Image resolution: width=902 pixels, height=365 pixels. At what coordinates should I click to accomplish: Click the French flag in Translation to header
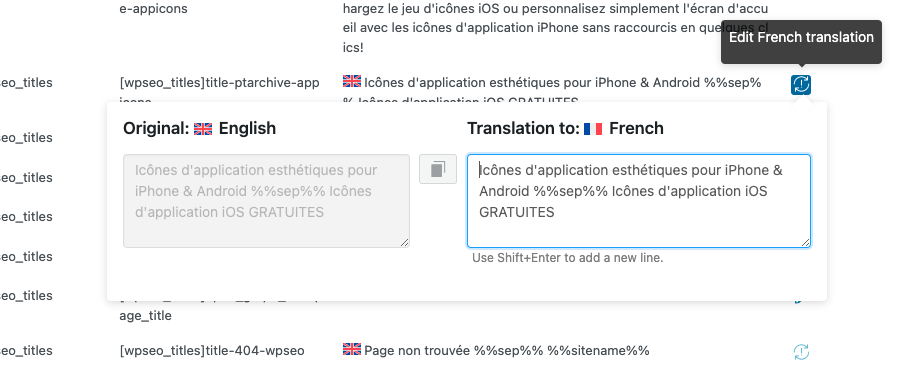[593, 128]
